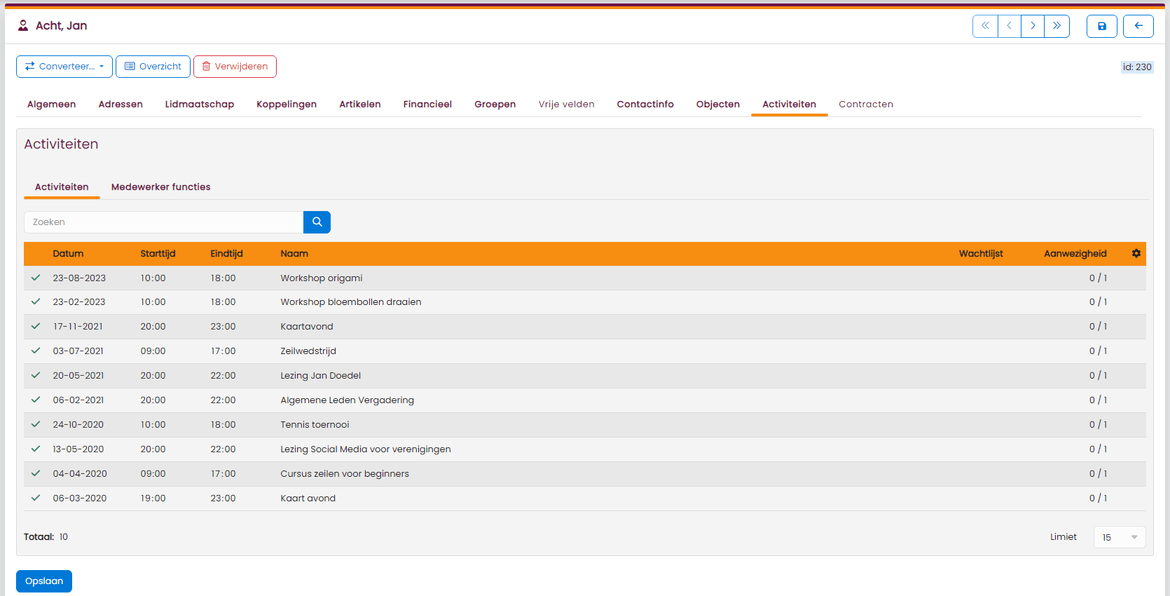Image resolution: width=1170 pixels, height=596 pixels.
Task: Click Workshop bloembollen draaien name
Action: coord(351,301)
